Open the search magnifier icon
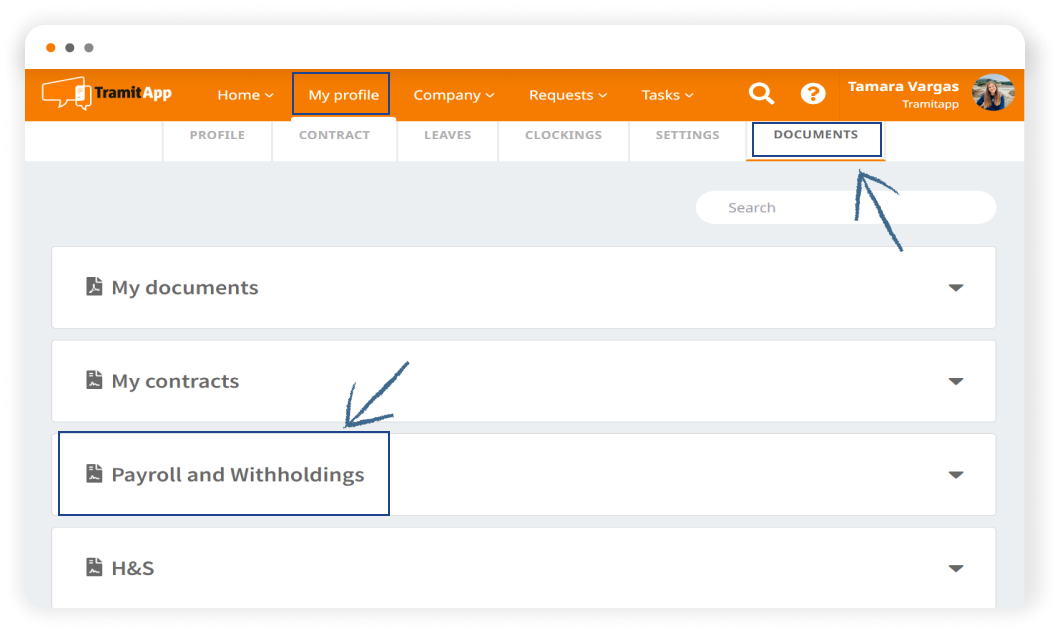Image resolution: width=1061 pixels, height=633 pixels. [x=762, y=94]
